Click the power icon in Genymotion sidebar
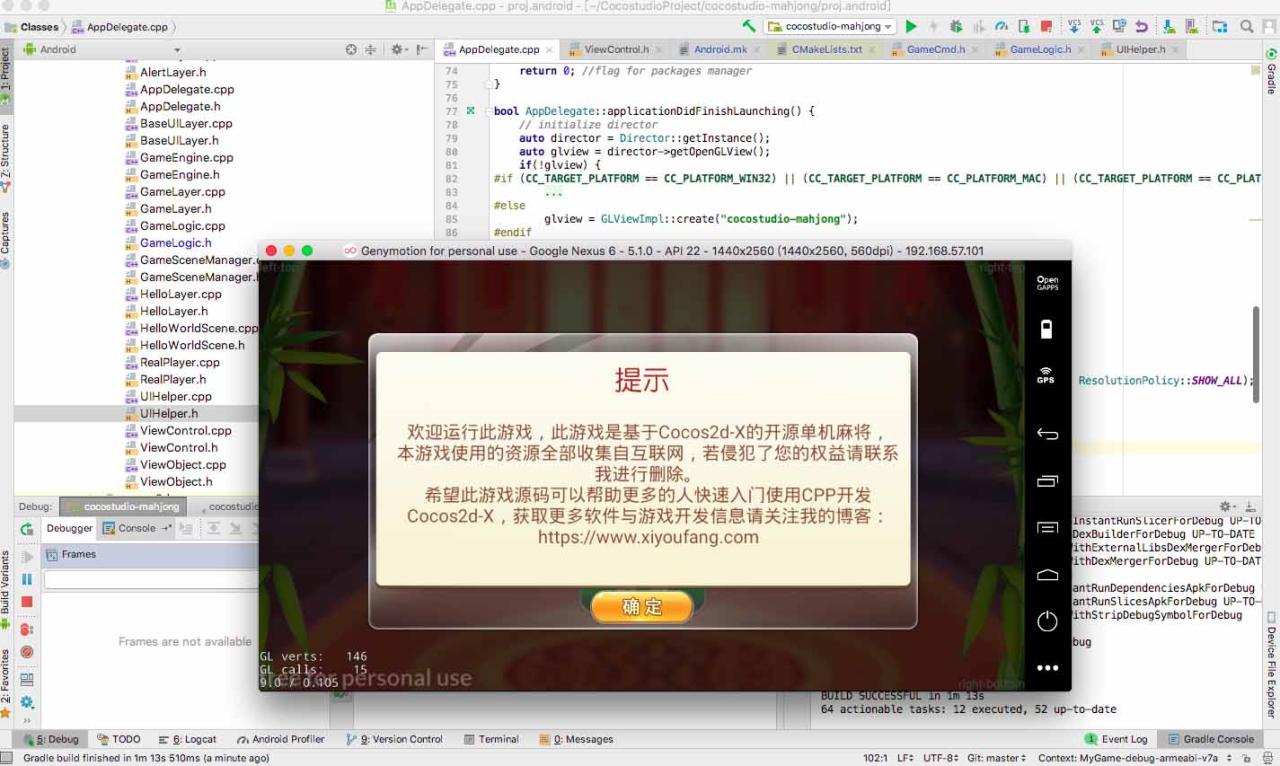 [x=1047, y=621]
